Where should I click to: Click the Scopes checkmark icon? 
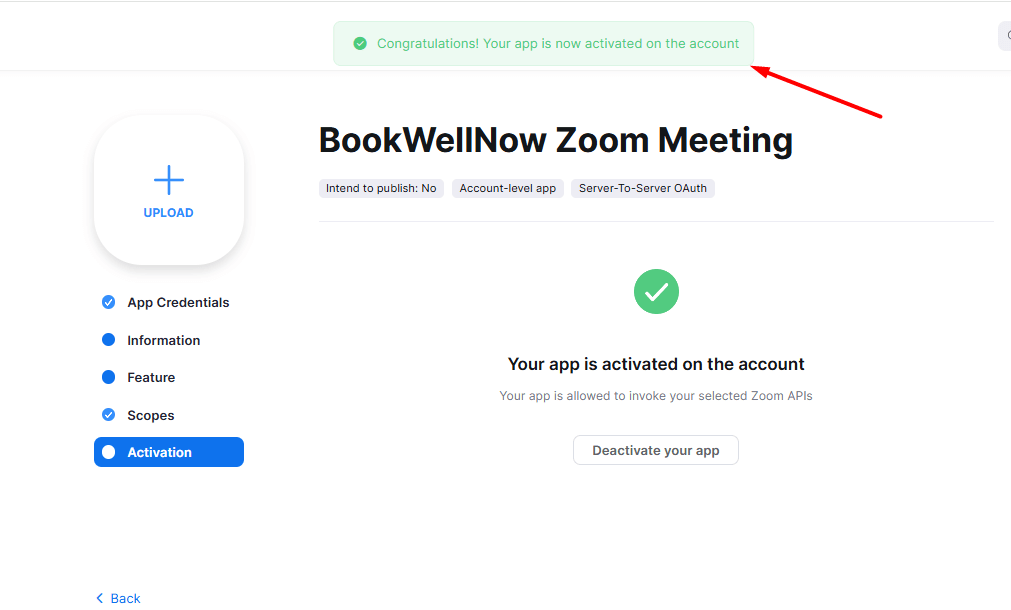[108, 415]
